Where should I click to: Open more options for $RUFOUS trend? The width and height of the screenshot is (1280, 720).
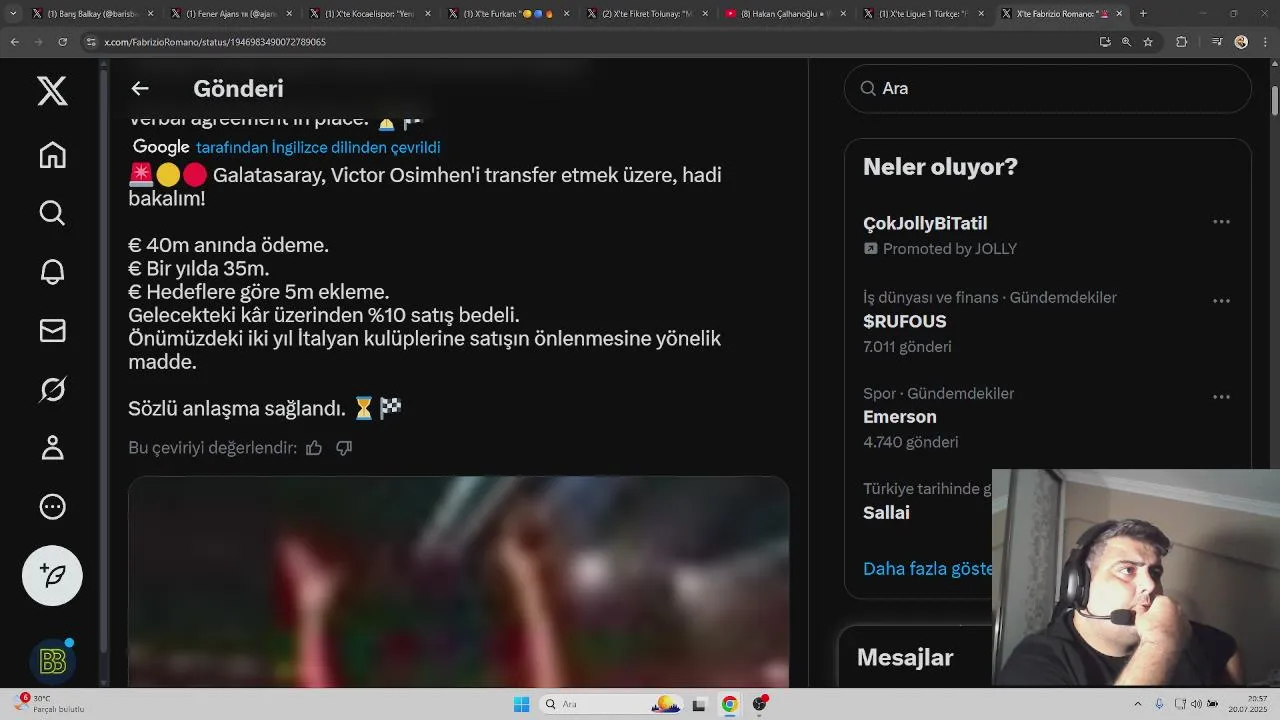(1221, 301)
